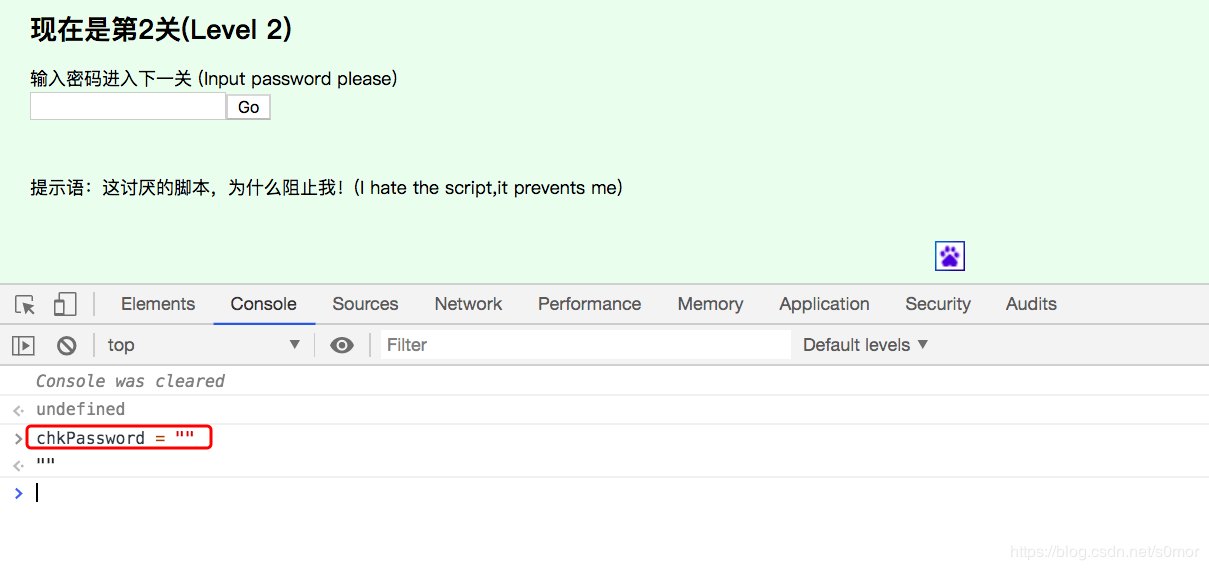This screenshot has width=1209, height=570.
Task: Toggle the device toolbar icon
Action: pos(65,305)
